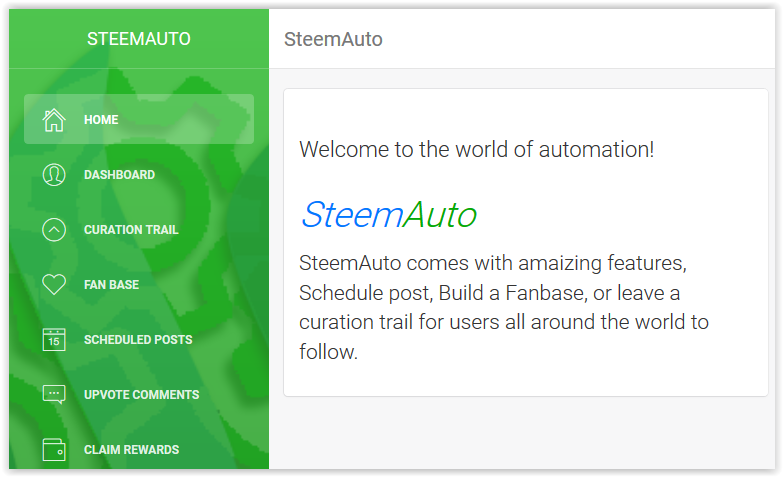The width and height of the screenshot is (783, 477).
Task: Open the Upvote Comments speech bubble icon
Action: (x=54, y=395)
